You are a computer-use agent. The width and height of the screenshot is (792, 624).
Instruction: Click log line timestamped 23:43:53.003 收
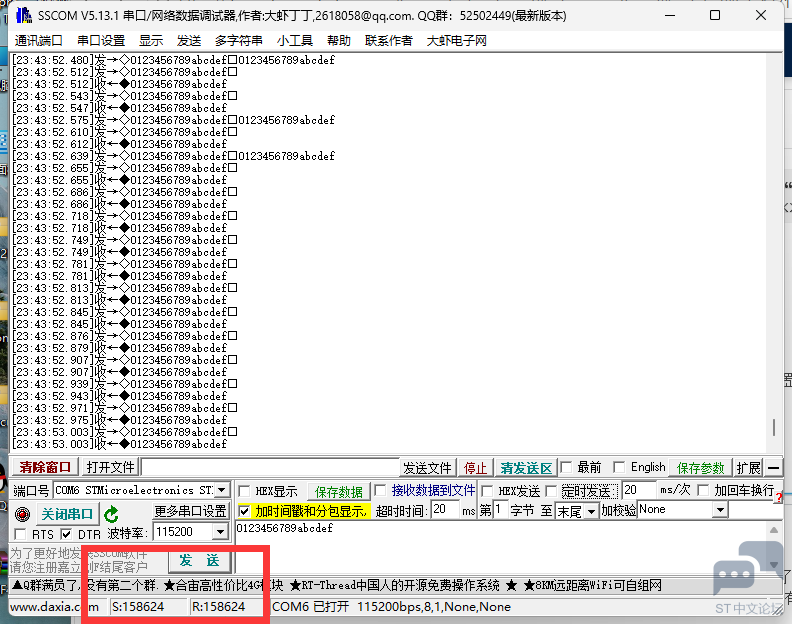120,444
